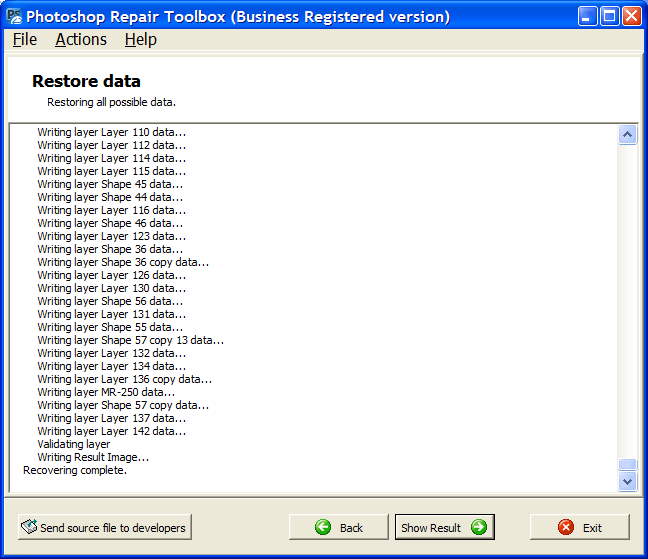Select 'Writing layer Layer 131 data...' line
648x559 pixels.
pos(112,314)
